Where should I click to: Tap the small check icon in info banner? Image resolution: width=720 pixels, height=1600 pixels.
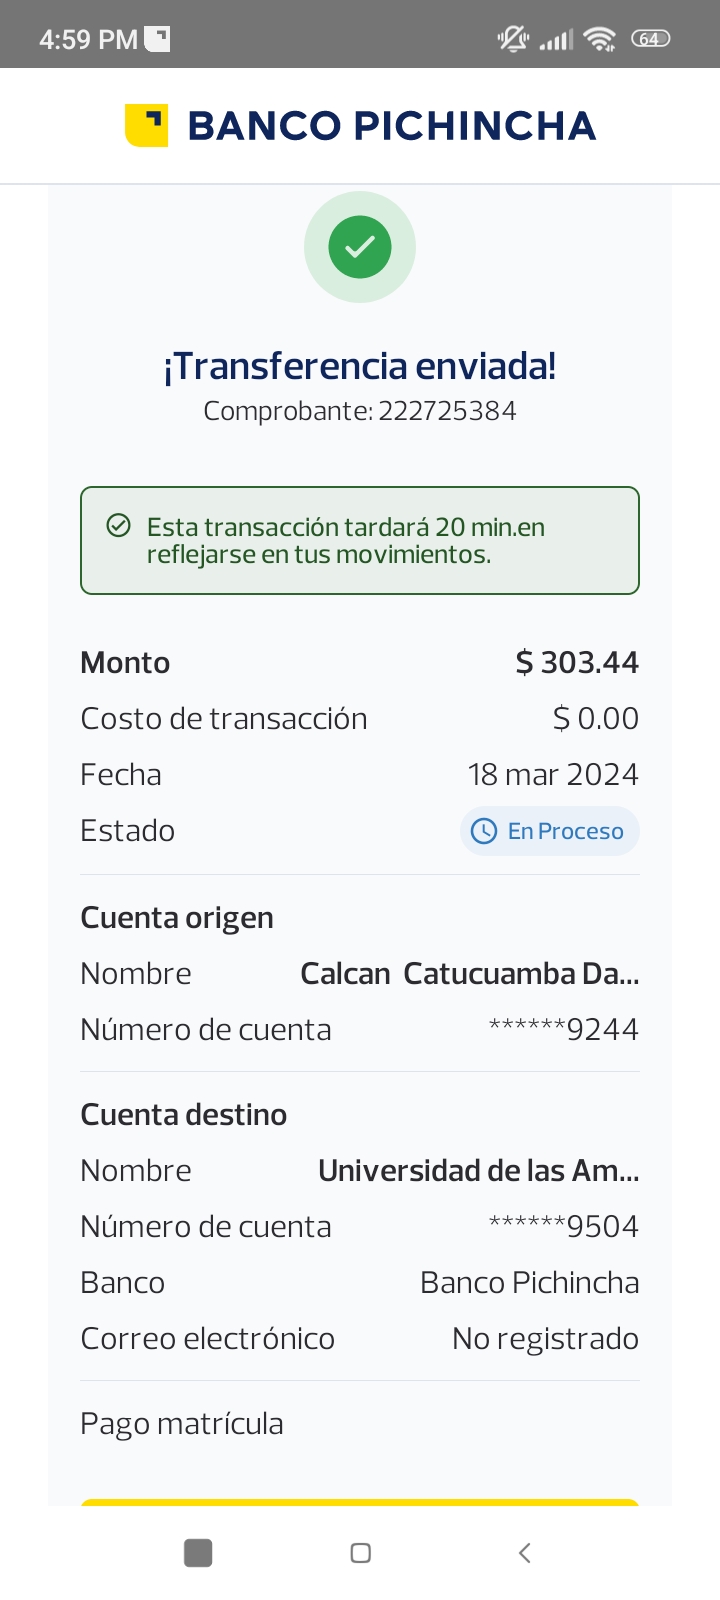119,526
